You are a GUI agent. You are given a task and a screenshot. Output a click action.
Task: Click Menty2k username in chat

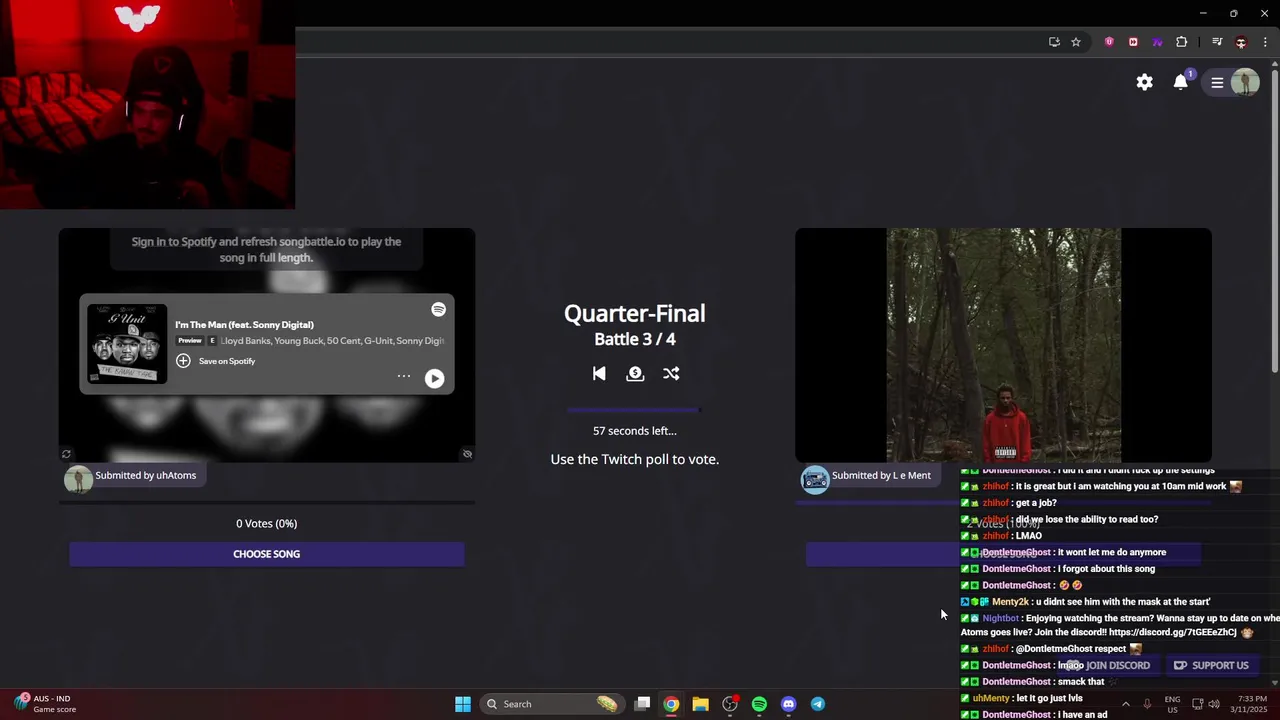pyautogui.click(x=1010, y=602)
